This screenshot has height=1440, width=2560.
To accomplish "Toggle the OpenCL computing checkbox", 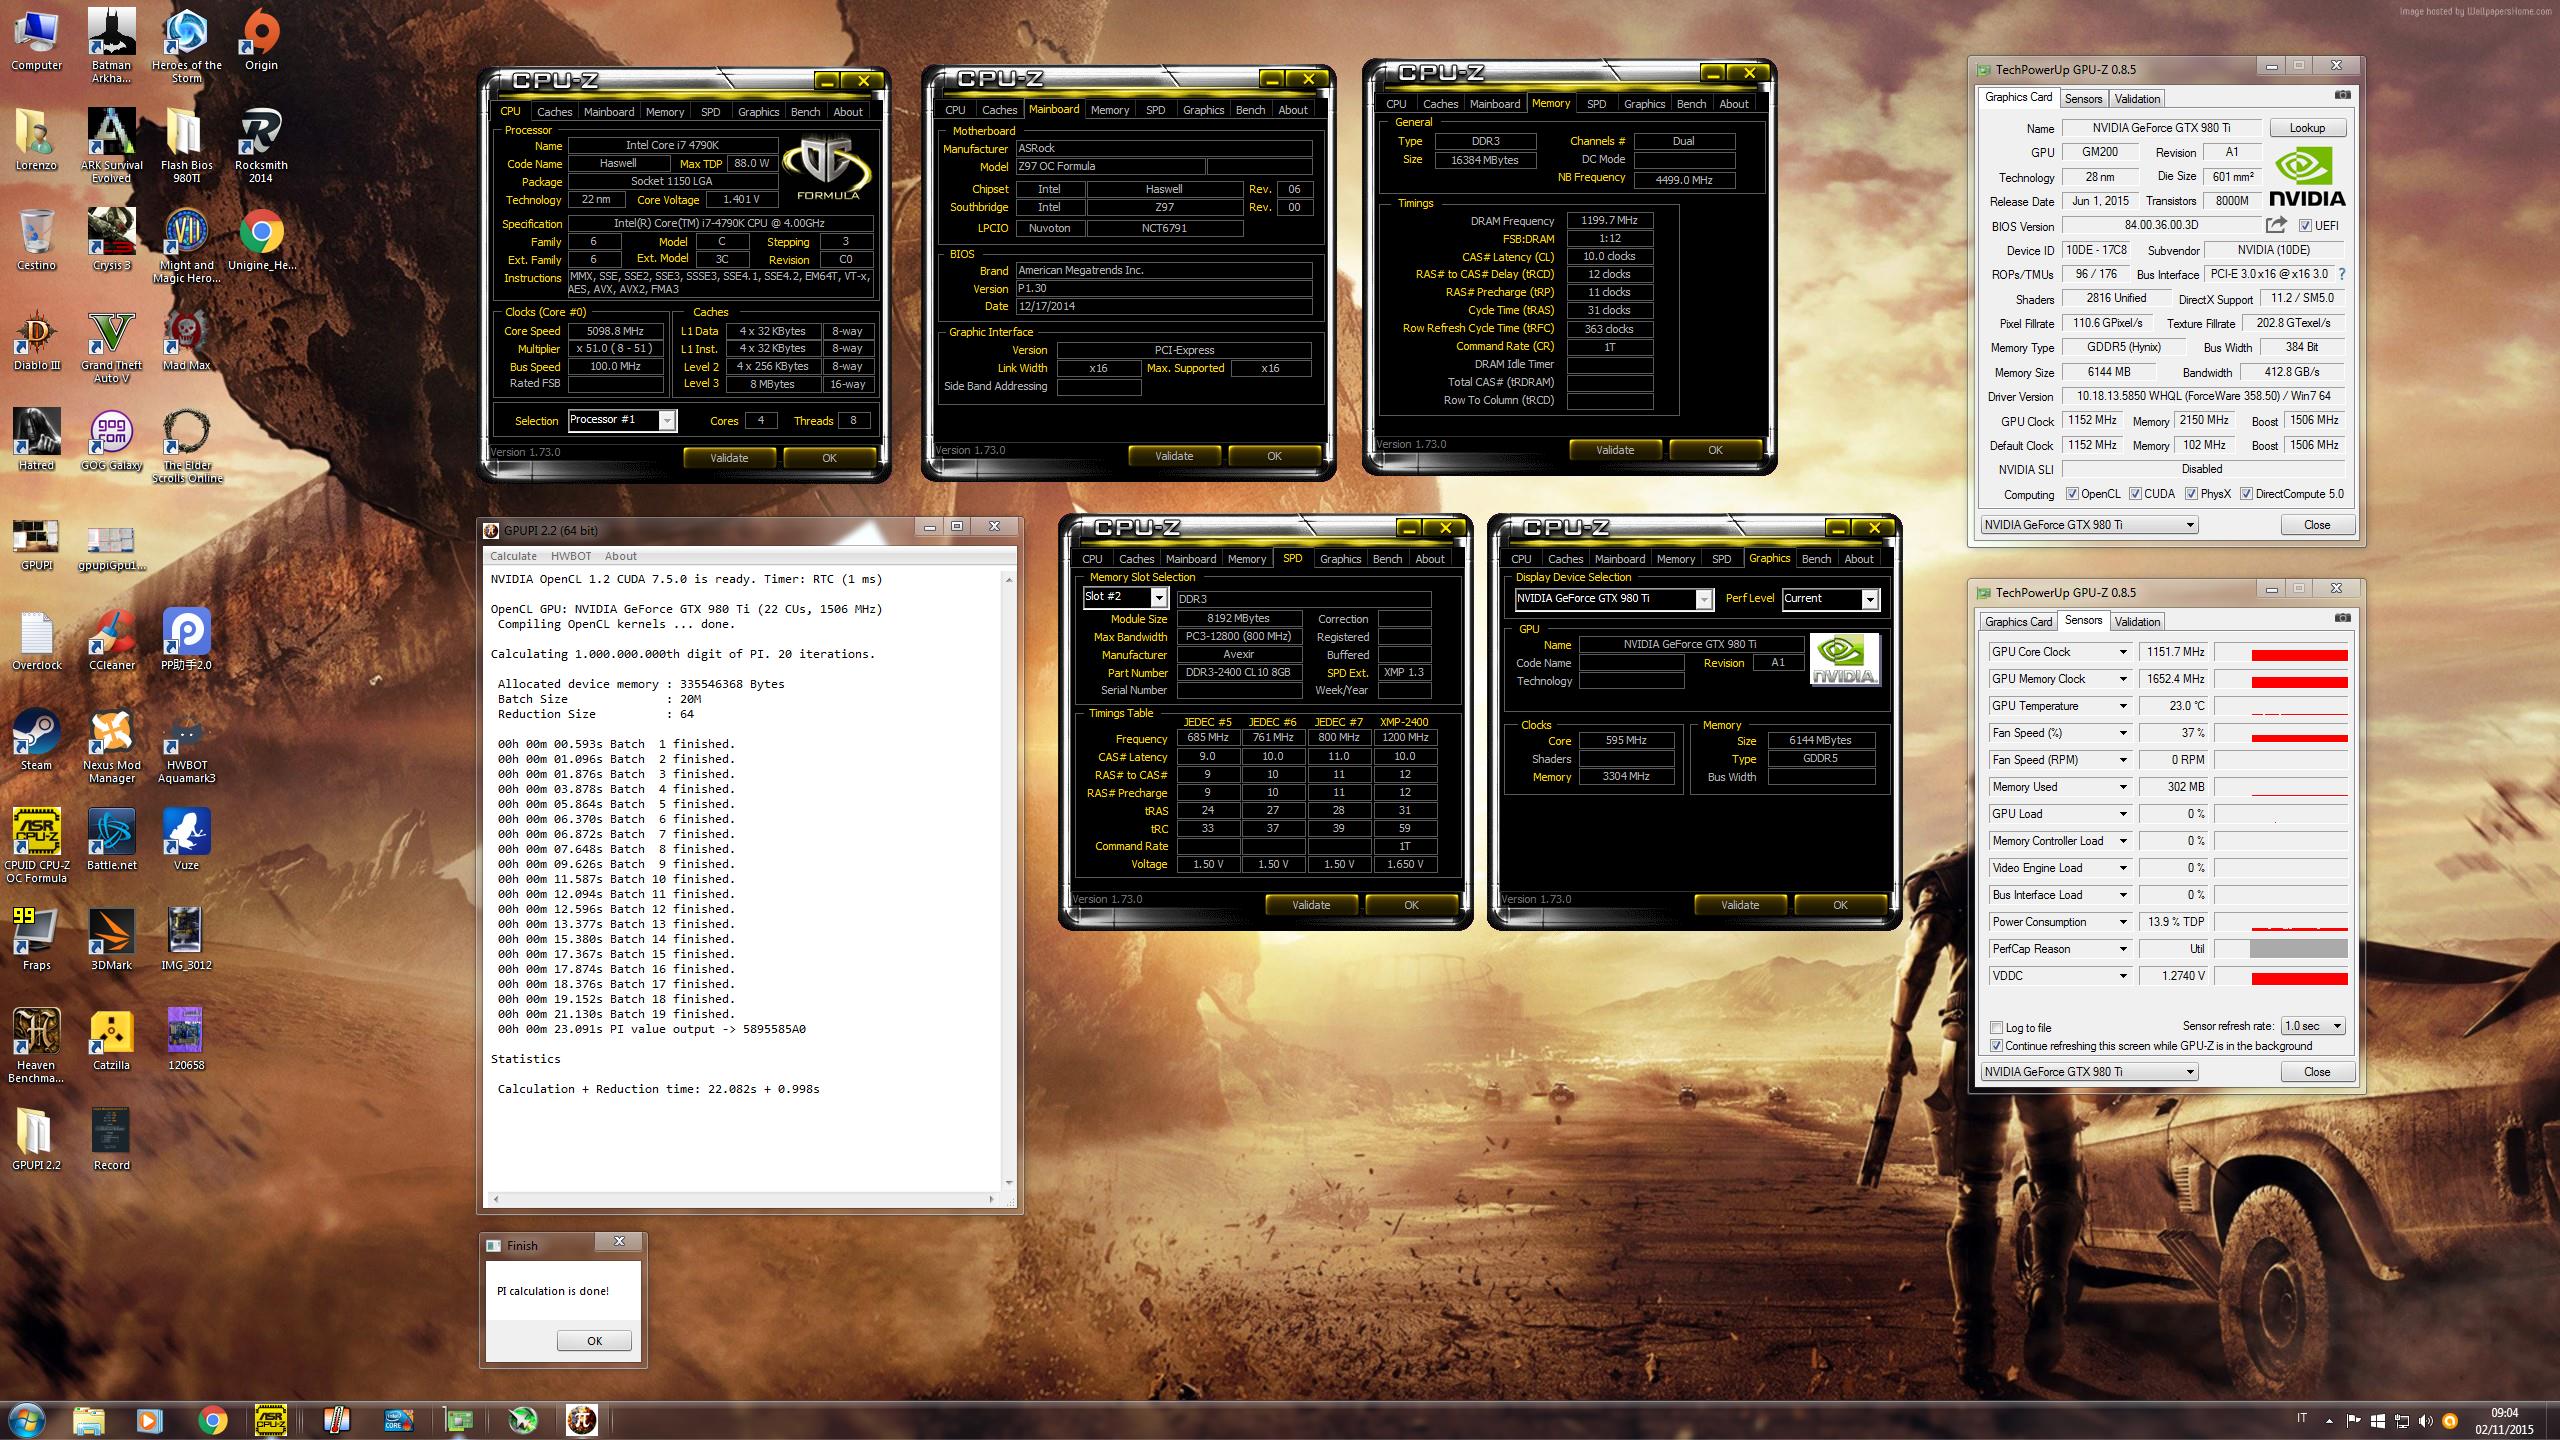I will tap(2072, 494).
